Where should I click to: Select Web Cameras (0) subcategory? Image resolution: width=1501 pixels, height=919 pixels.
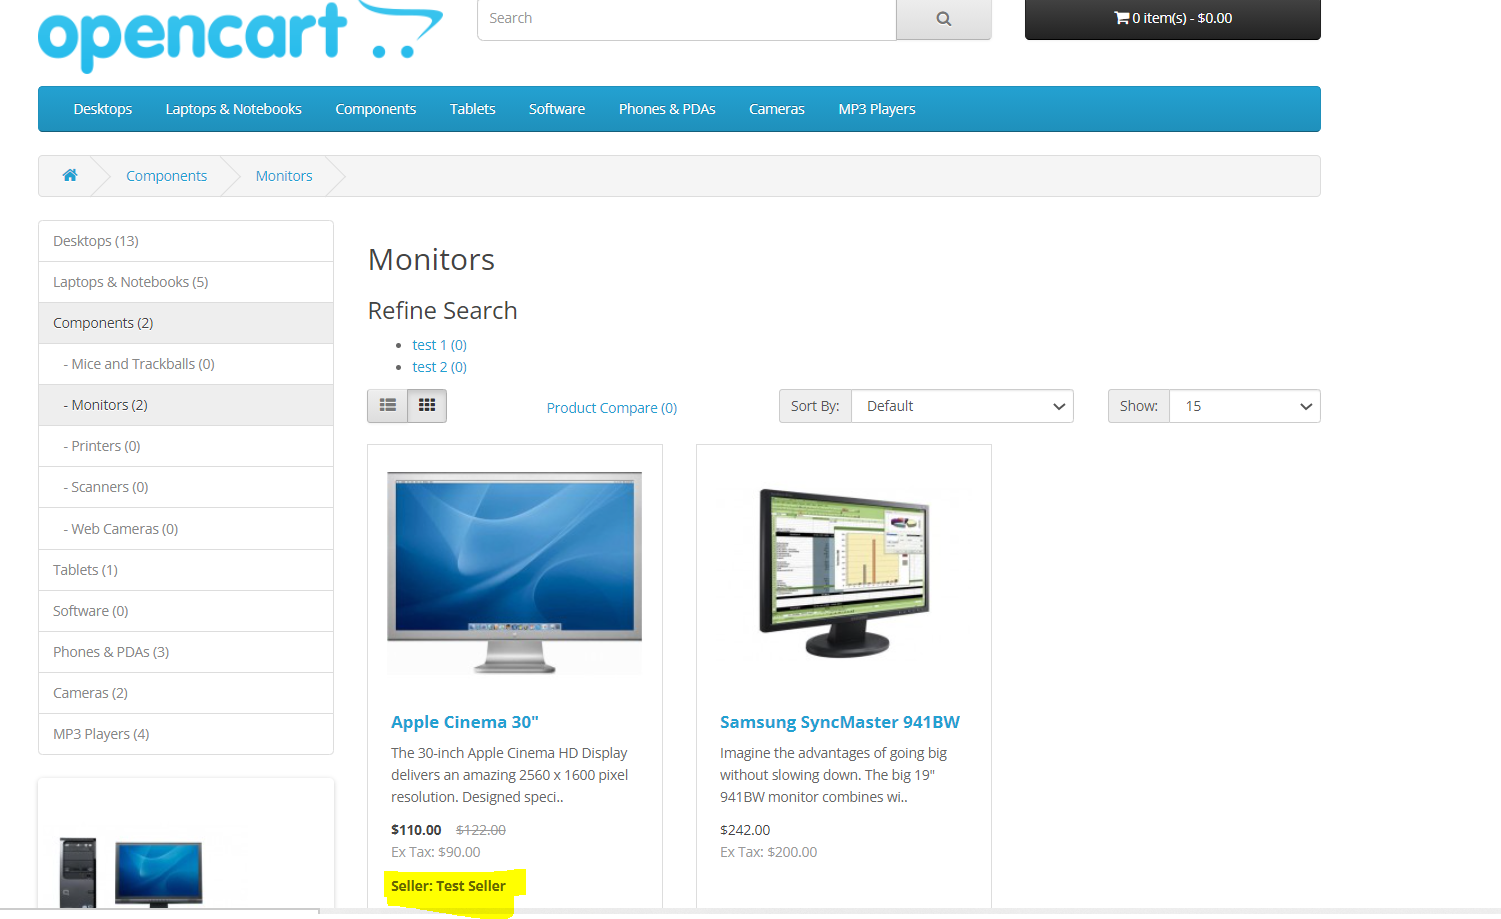[x=186, y=529]
